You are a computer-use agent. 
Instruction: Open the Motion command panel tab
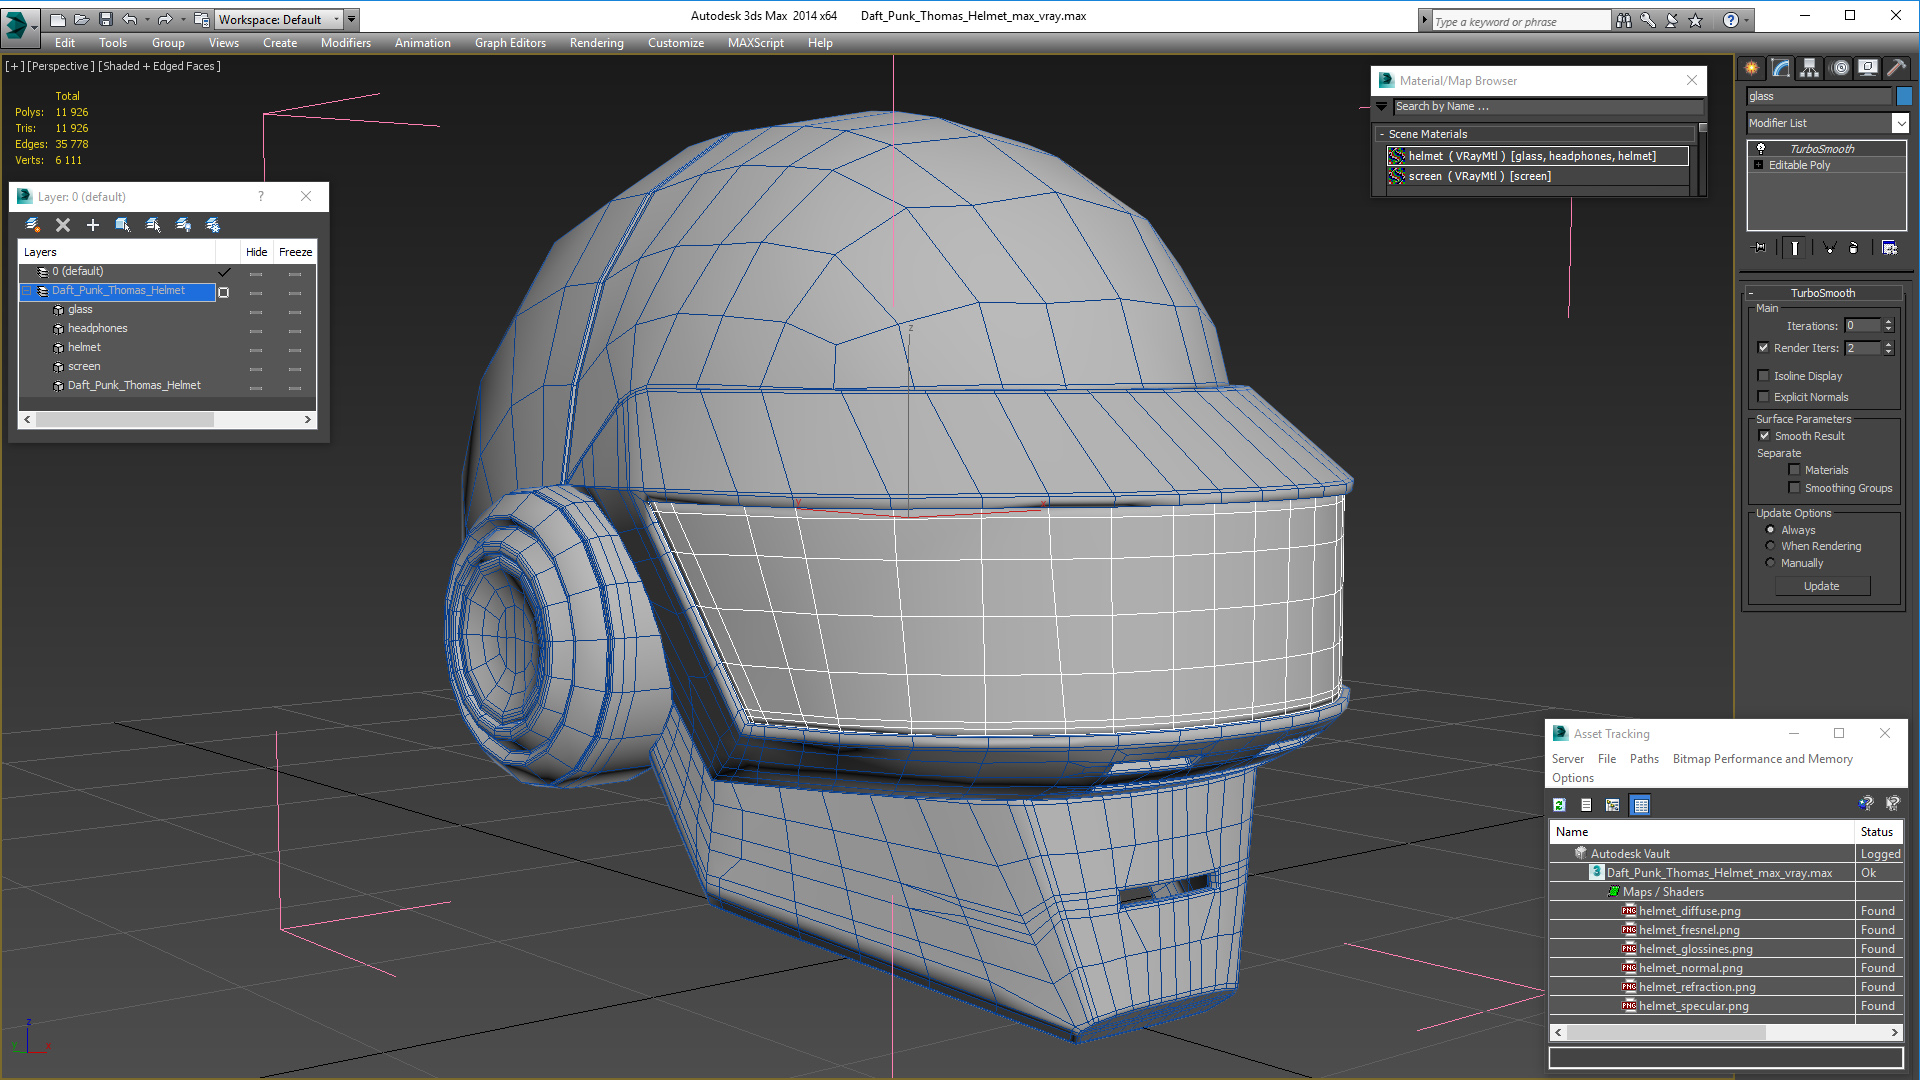tap(1840, 68)
